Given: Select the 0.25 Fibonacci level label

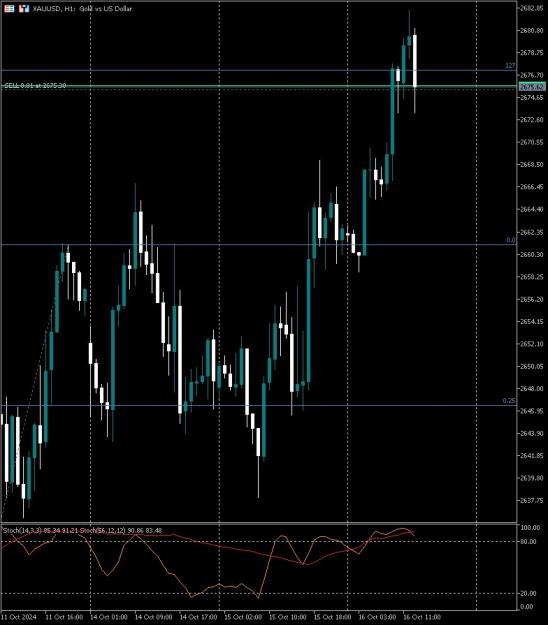Looking at the screenshot, I should [509, 401].
